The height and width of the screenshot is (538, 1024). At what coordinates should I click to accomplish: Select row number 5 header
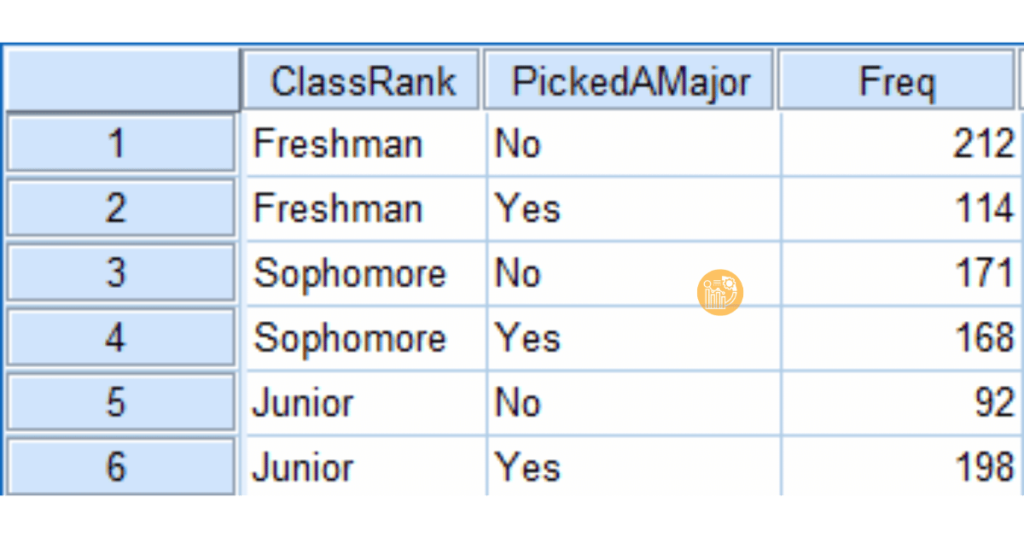coord(120,402)
